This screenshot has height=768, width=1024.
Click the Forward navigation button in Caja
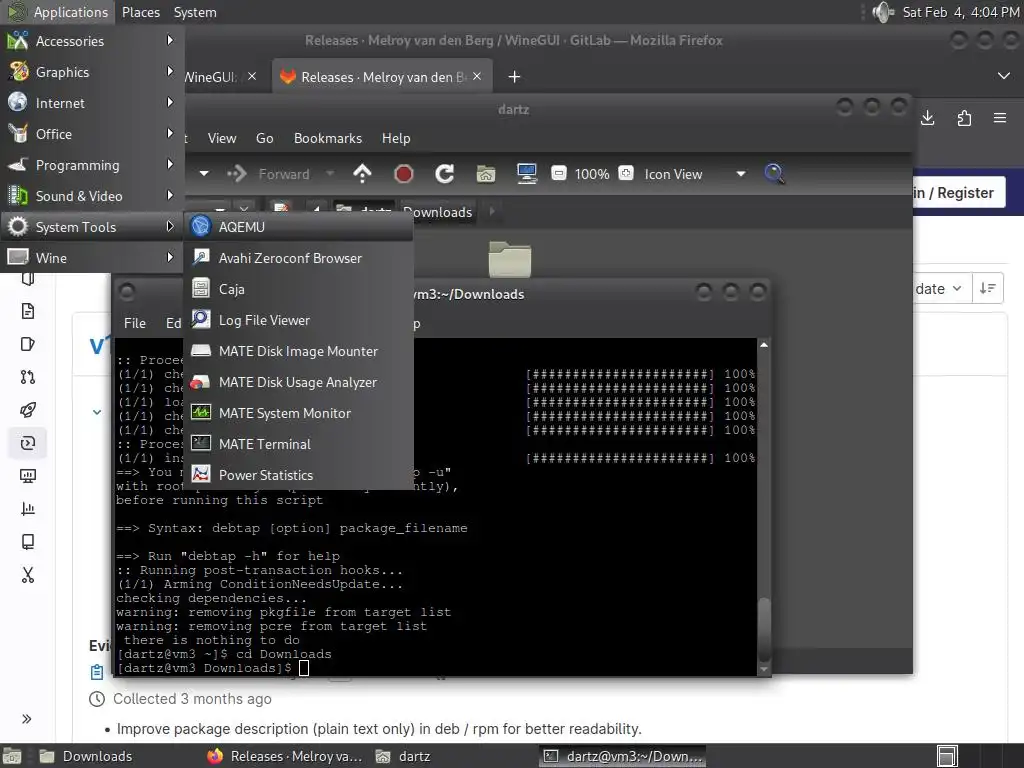(x=269, y=174)
